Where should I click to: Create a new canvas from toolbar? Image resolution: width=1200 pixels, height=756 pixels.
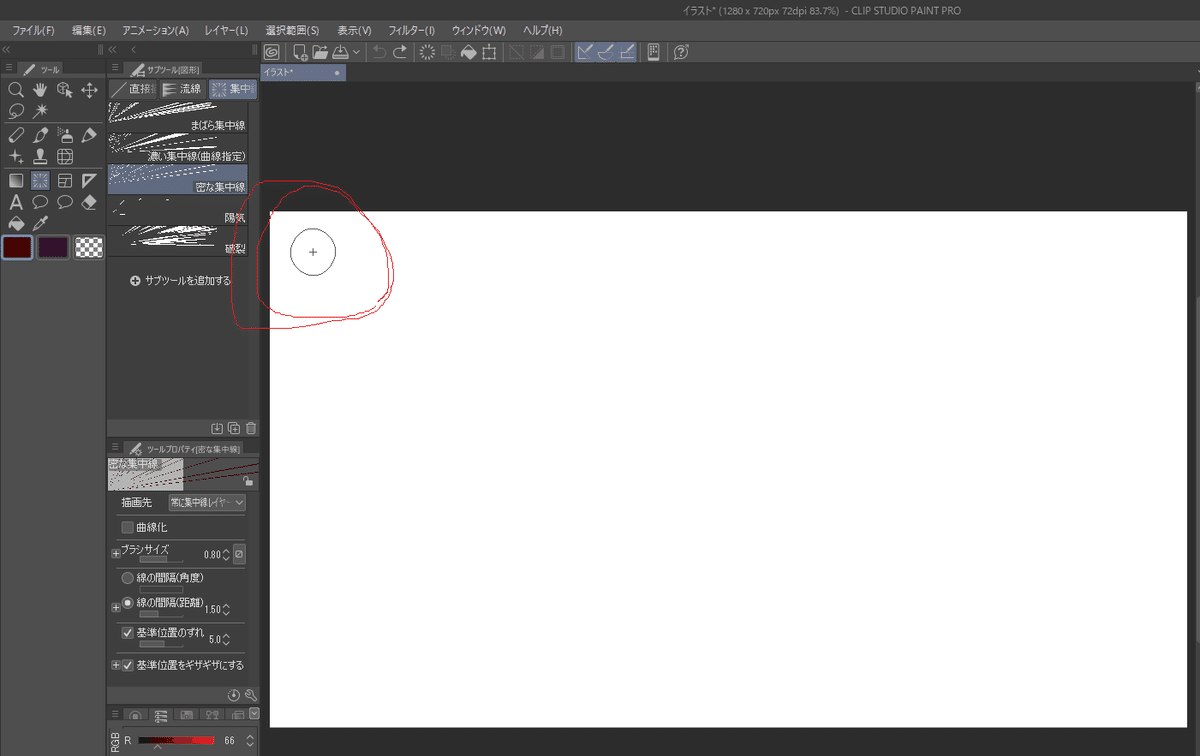point(300,52)
